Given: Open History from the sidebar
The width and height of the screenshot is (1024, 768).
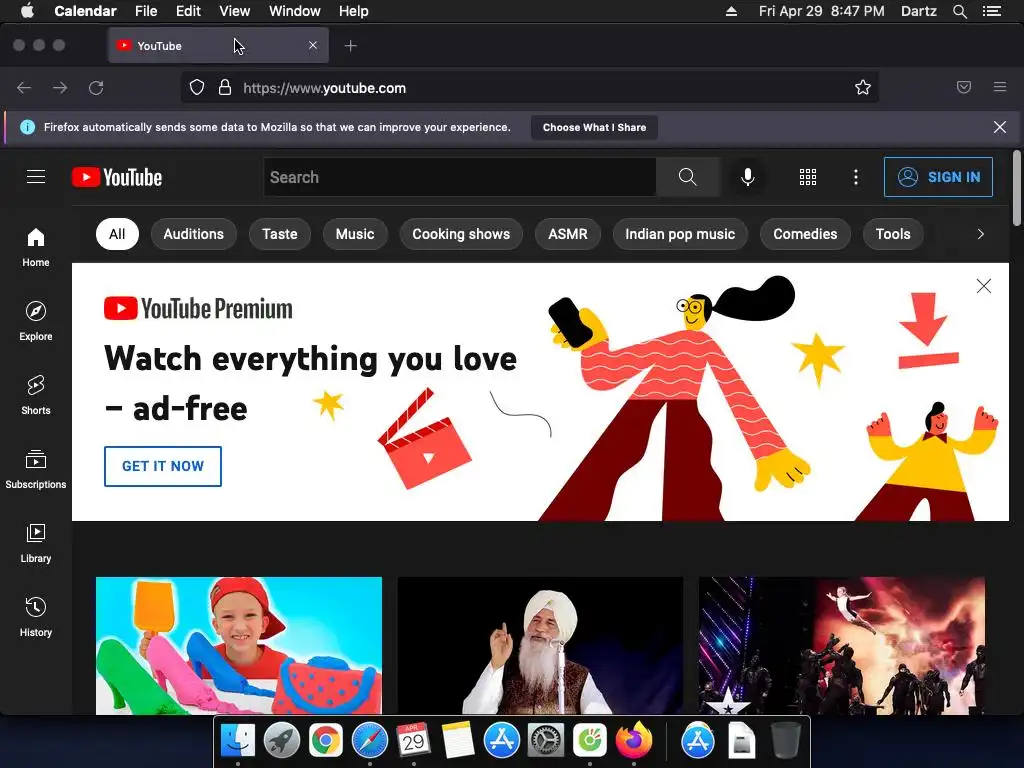Looking at the screenshot, I should (x=36, y=617).
